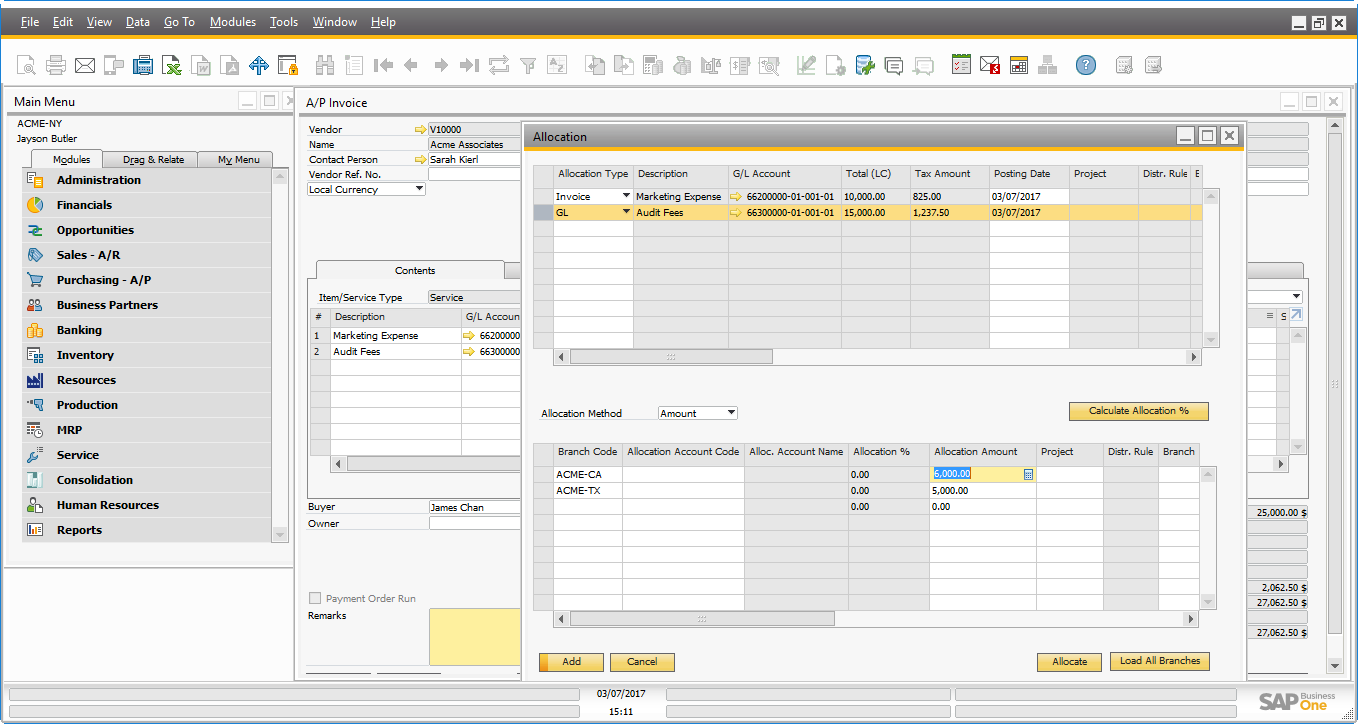The image size is (1358, 724).
Task: Click the Help question mark icon
Action: (x=1085, y=66)
